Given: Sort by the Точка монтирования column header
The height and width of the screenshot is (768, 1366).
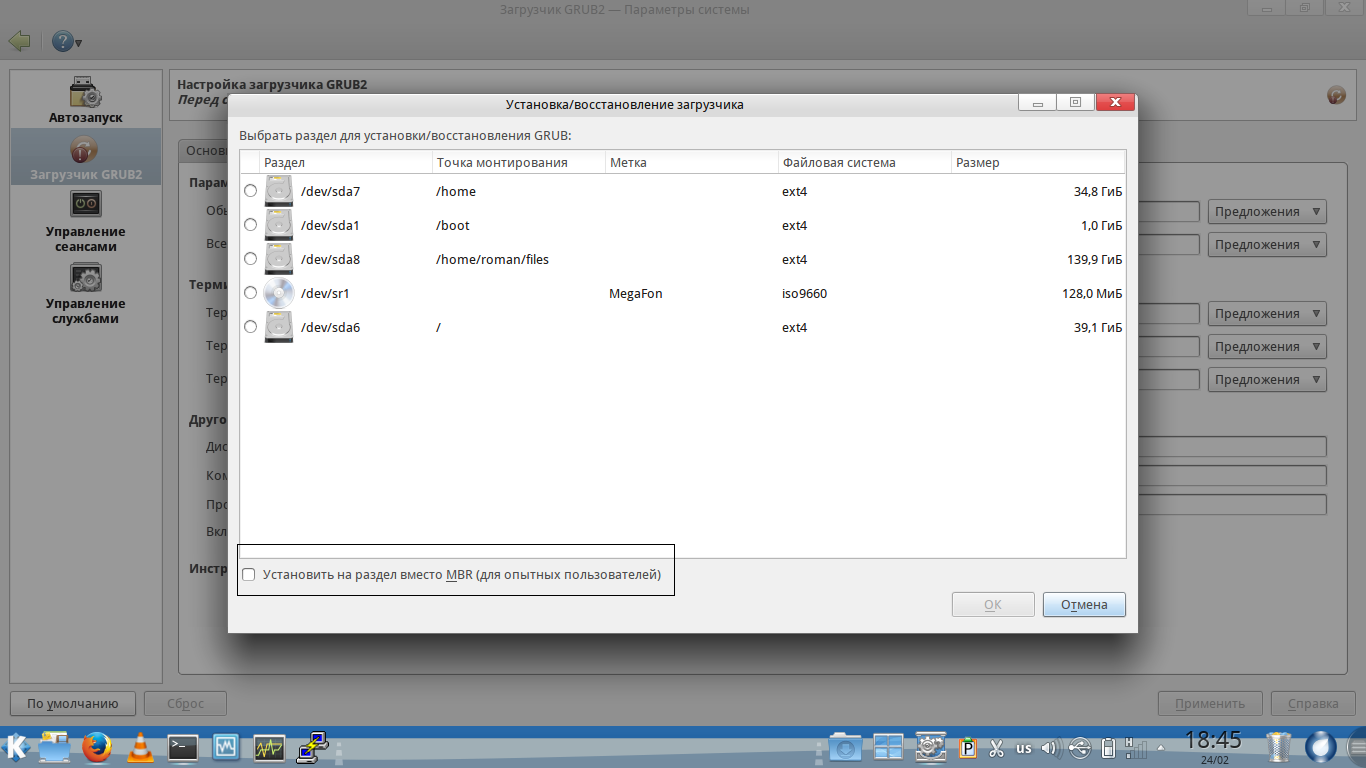Looking at the screenshot, I should [x=519, y=162].
